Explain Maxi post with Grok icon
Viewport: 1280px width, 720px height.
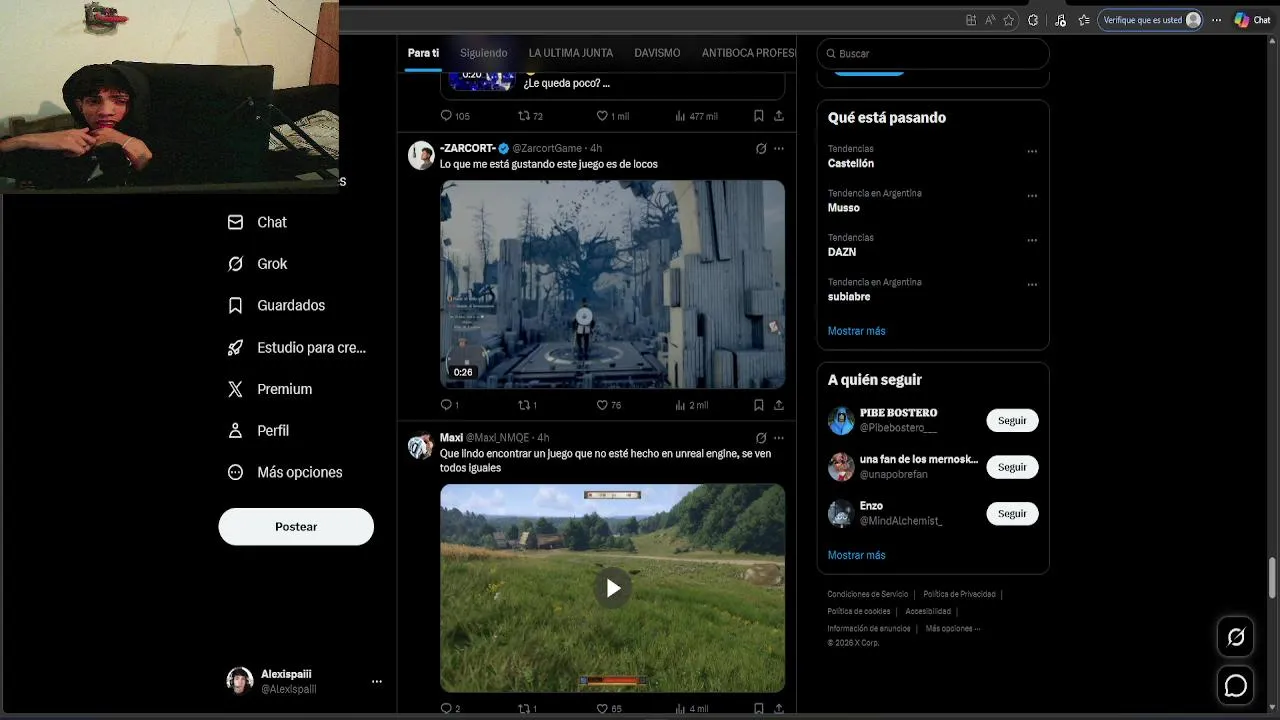pyautogui.click(x=761, y=437)
